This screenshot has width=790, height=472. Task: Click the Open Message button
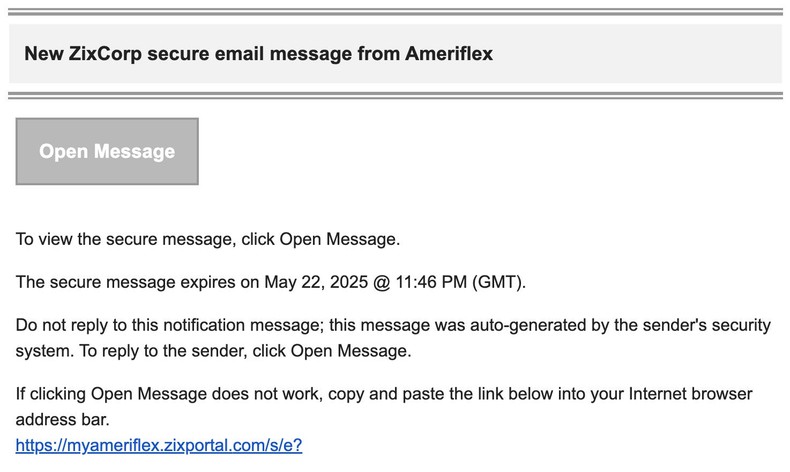(x=107, y=152)
